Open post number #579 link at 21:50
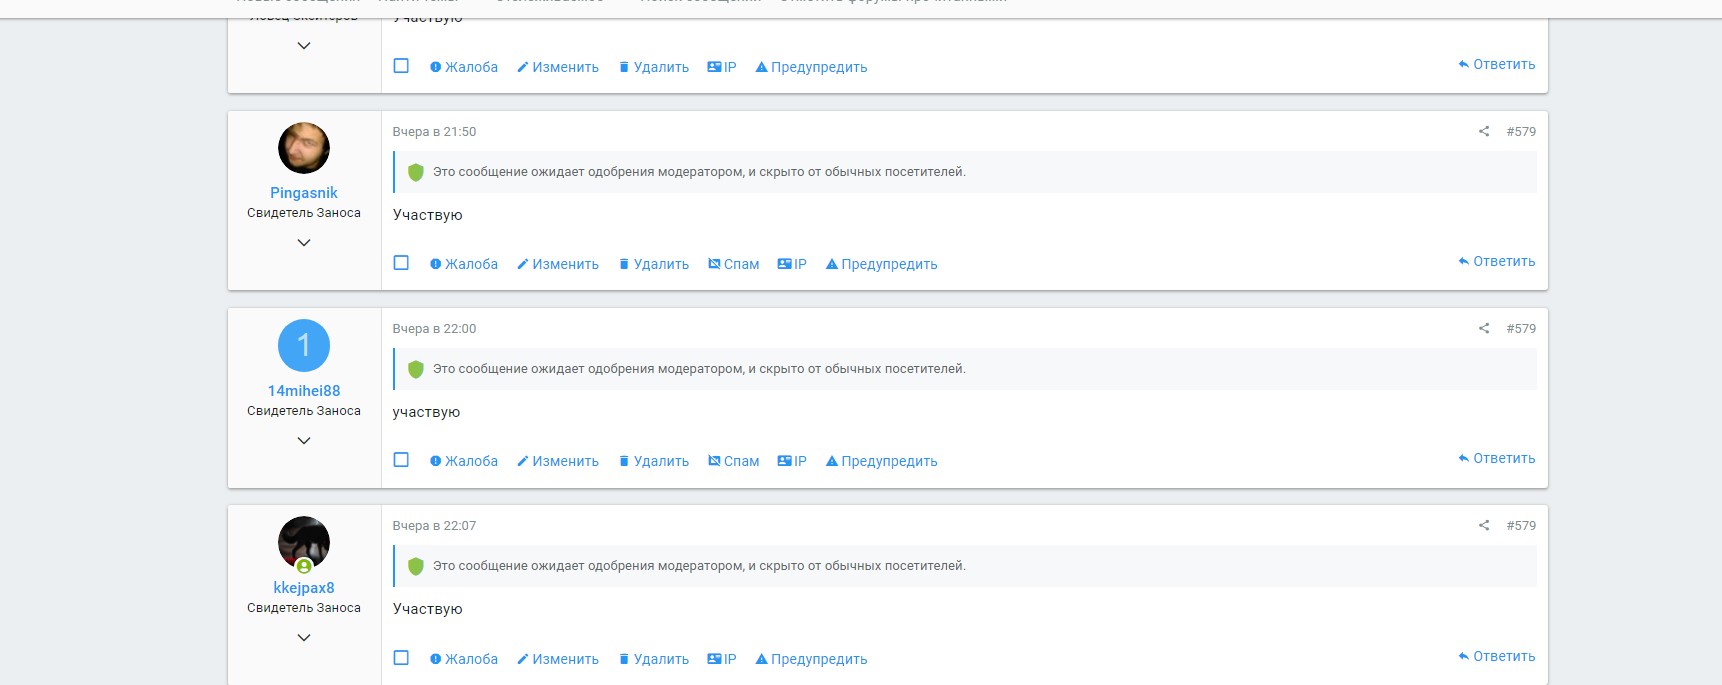The width and height of the screenshot is (1722, 685). pyautogui.click(x=1521, y=131)
